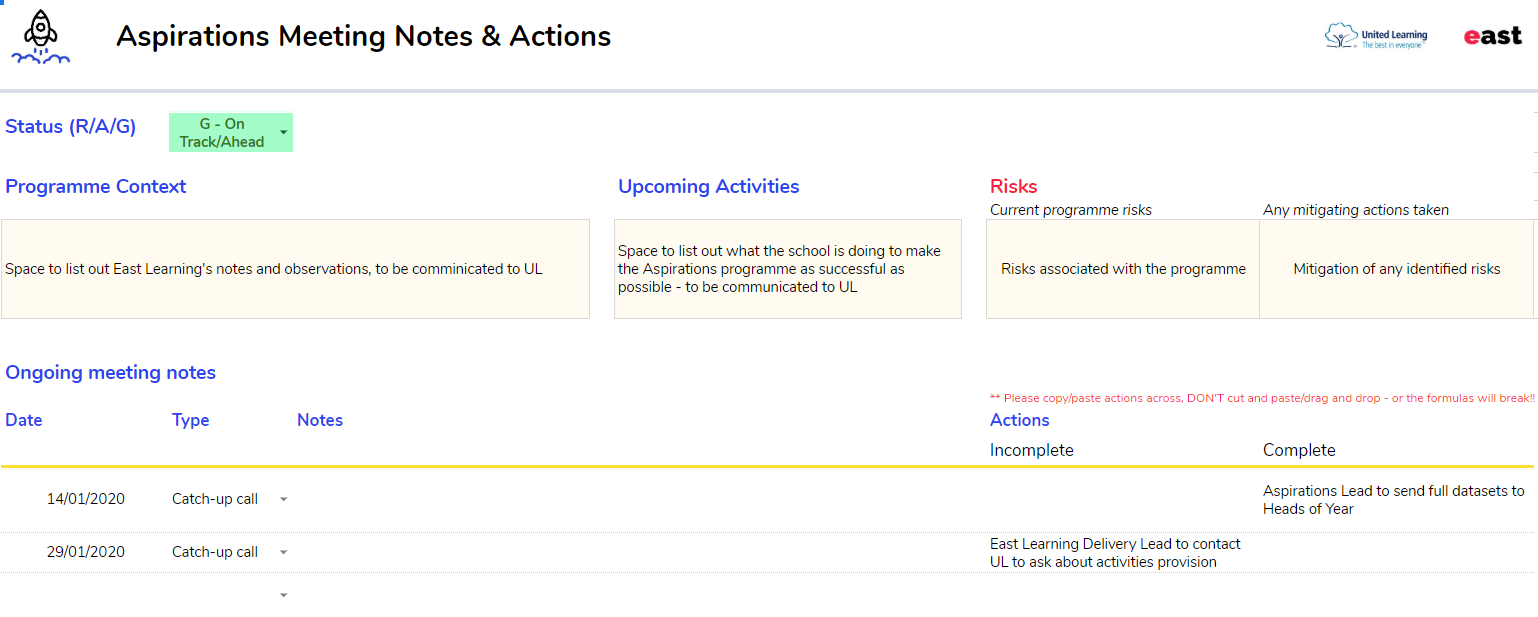Click the rocket logo icon

41,38
